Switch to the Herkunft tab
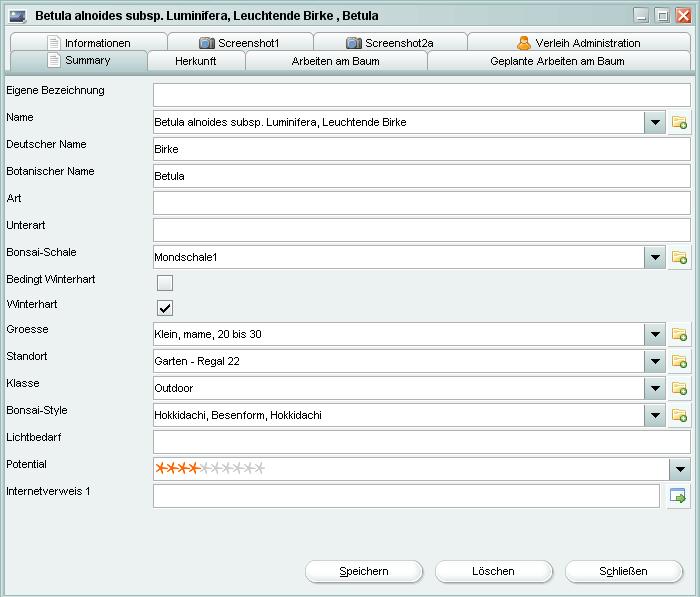The width and height of the screenshot is (700, 597). click(x=196, y=61)
